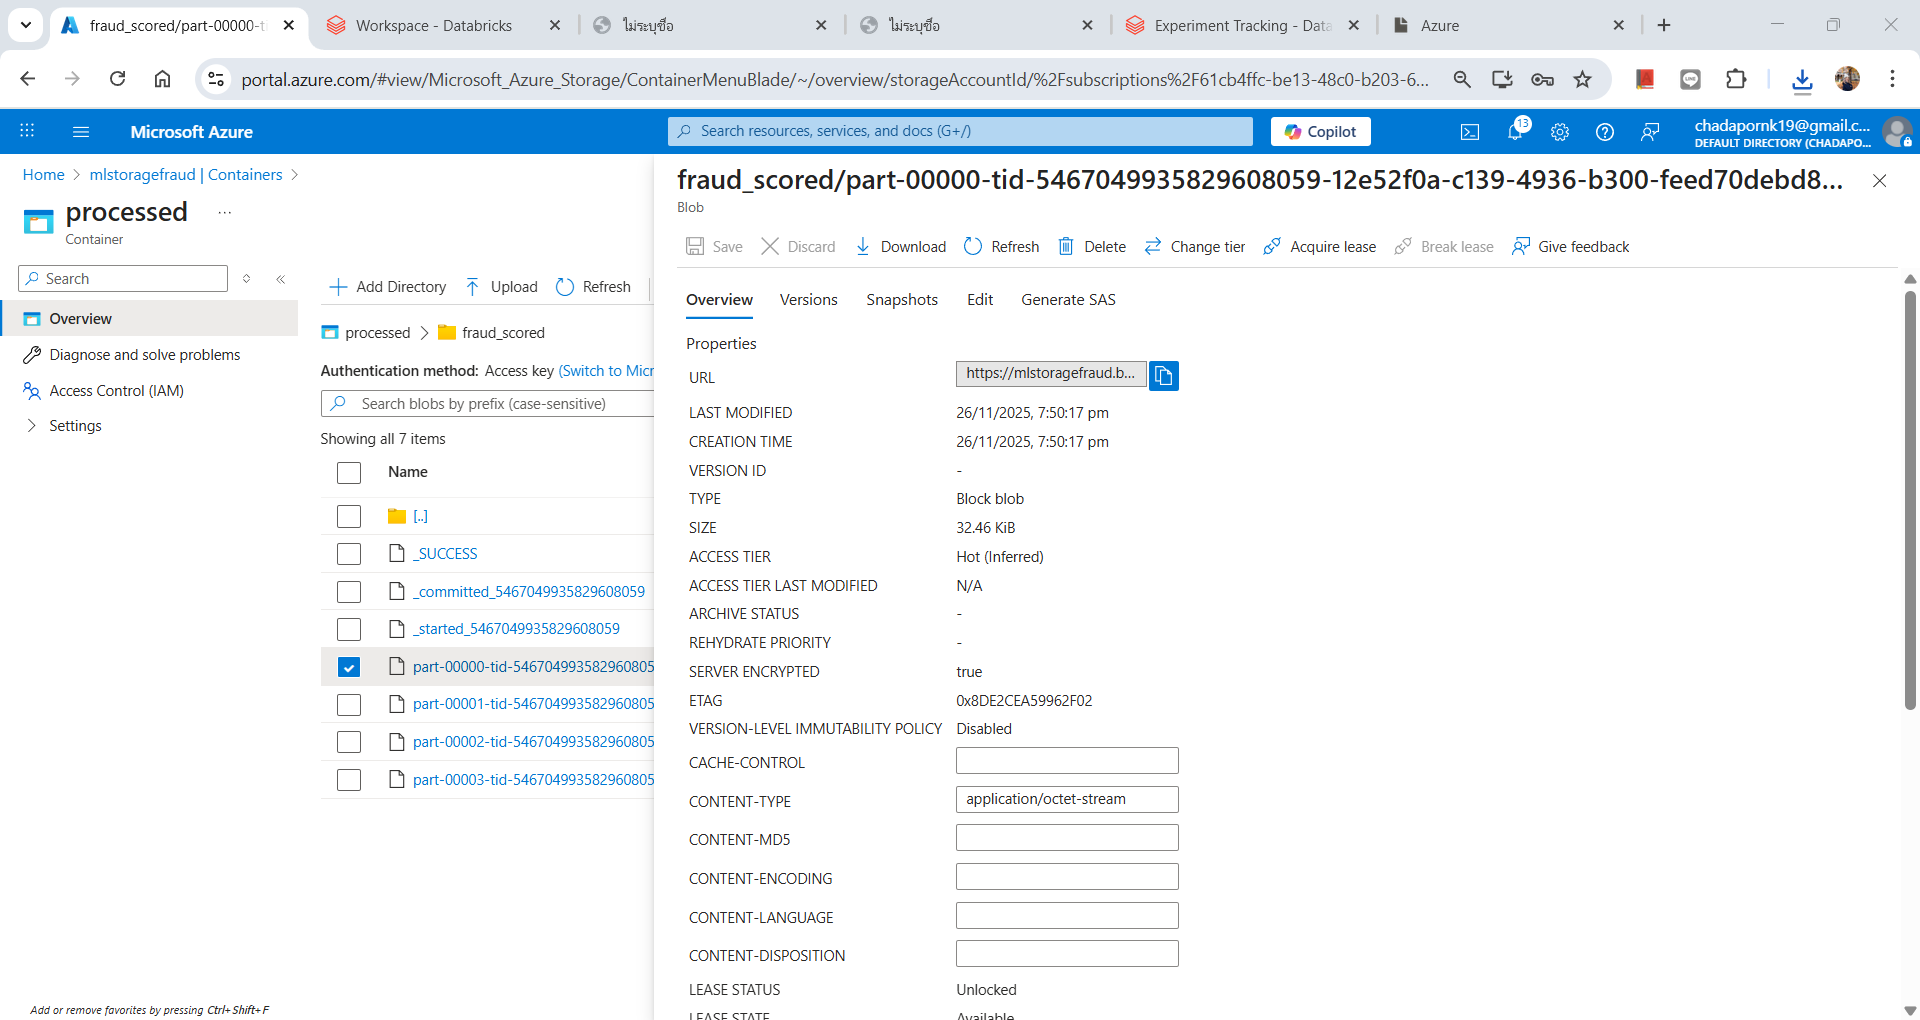
Task: Click the blob pane vertical scrollbar
Action: point(1910,500)
